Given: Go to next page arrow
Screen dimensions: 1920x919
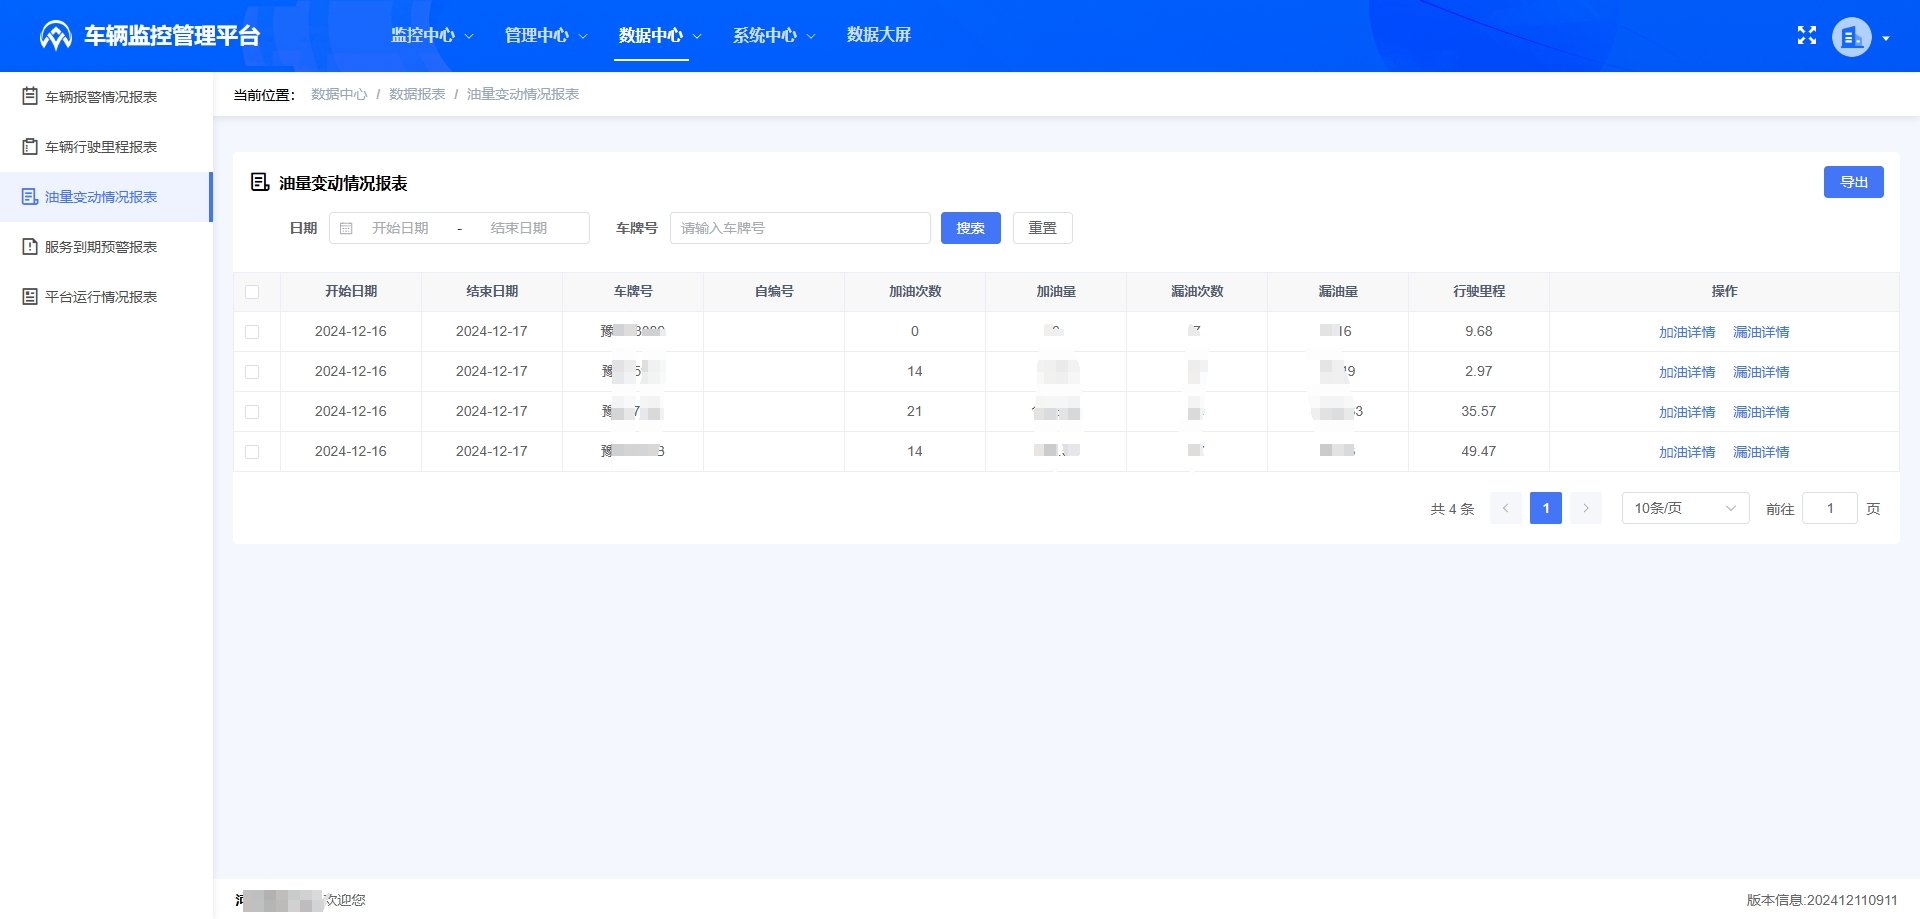Looking at the screenshot, I should pyautogui.click(x=1585, y=508).
